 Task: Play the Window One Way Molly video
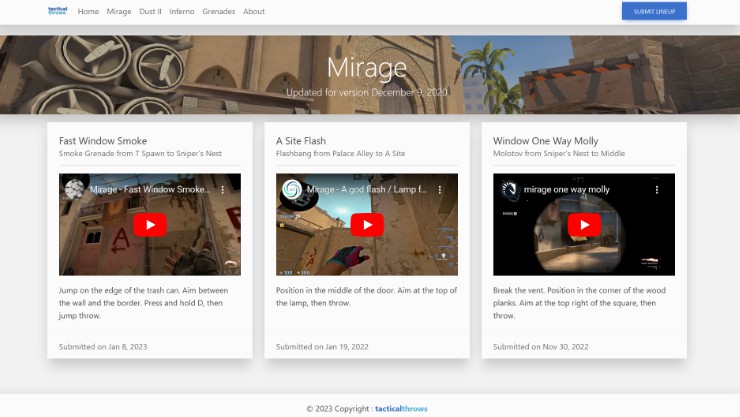coord(584,225)
